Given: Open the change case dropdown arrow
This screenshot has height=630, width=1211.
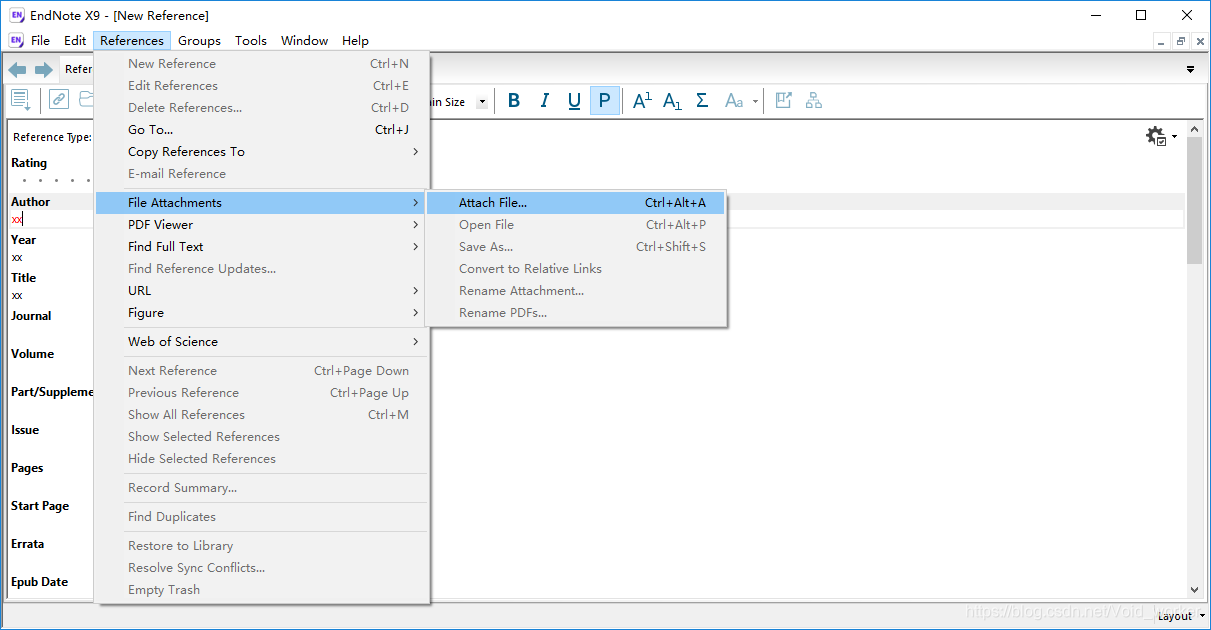Looking at the screenshot, I should click(x=755, y=101).
